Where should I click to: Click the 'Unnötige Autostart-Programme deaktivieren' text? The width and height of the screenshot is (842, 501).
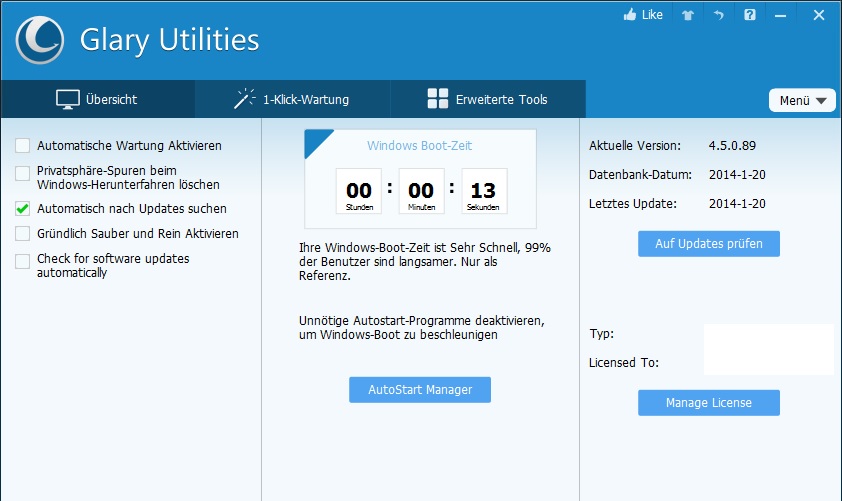click(422, 328)
